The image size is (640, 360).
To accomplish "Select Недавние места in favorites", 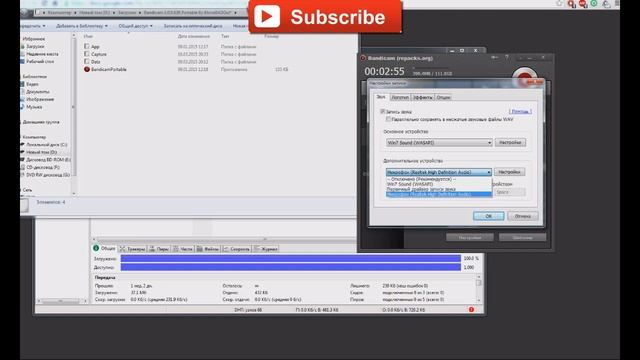I will [x=42, y=54].
